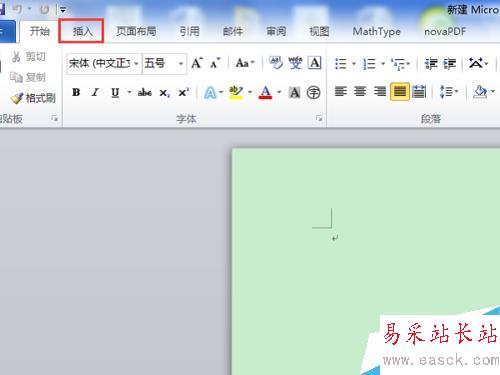Click the character border A icon
Screen dimensions: 500x375
[314, 63]
